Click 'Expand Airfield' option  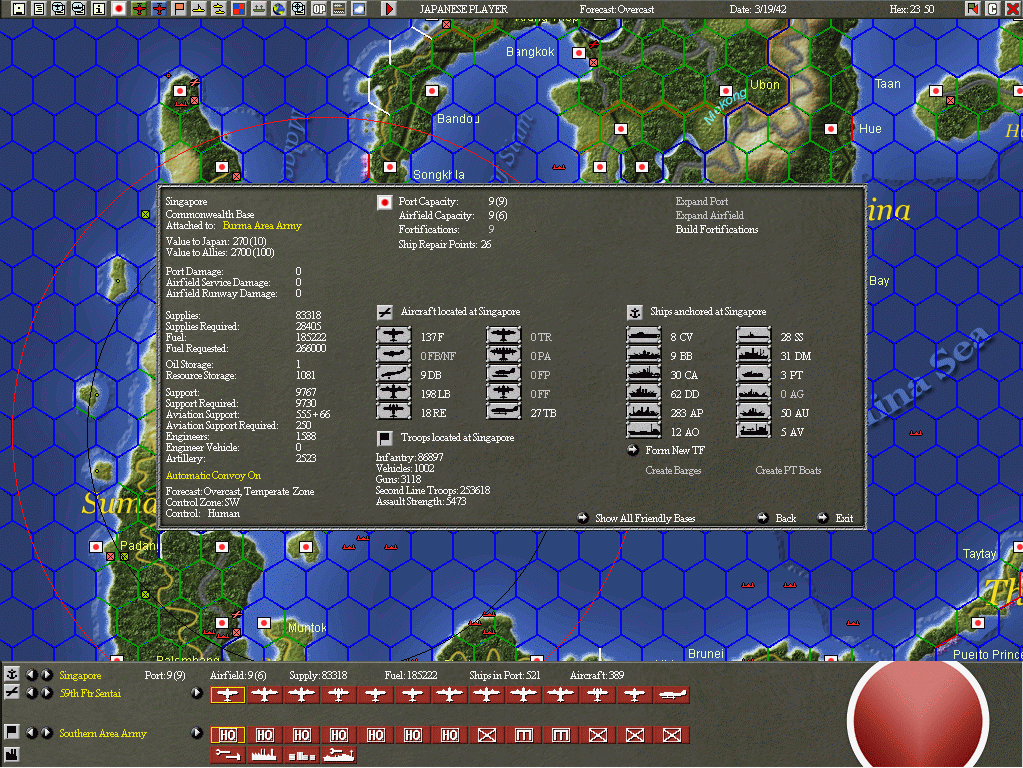click(x=709, y=215)
